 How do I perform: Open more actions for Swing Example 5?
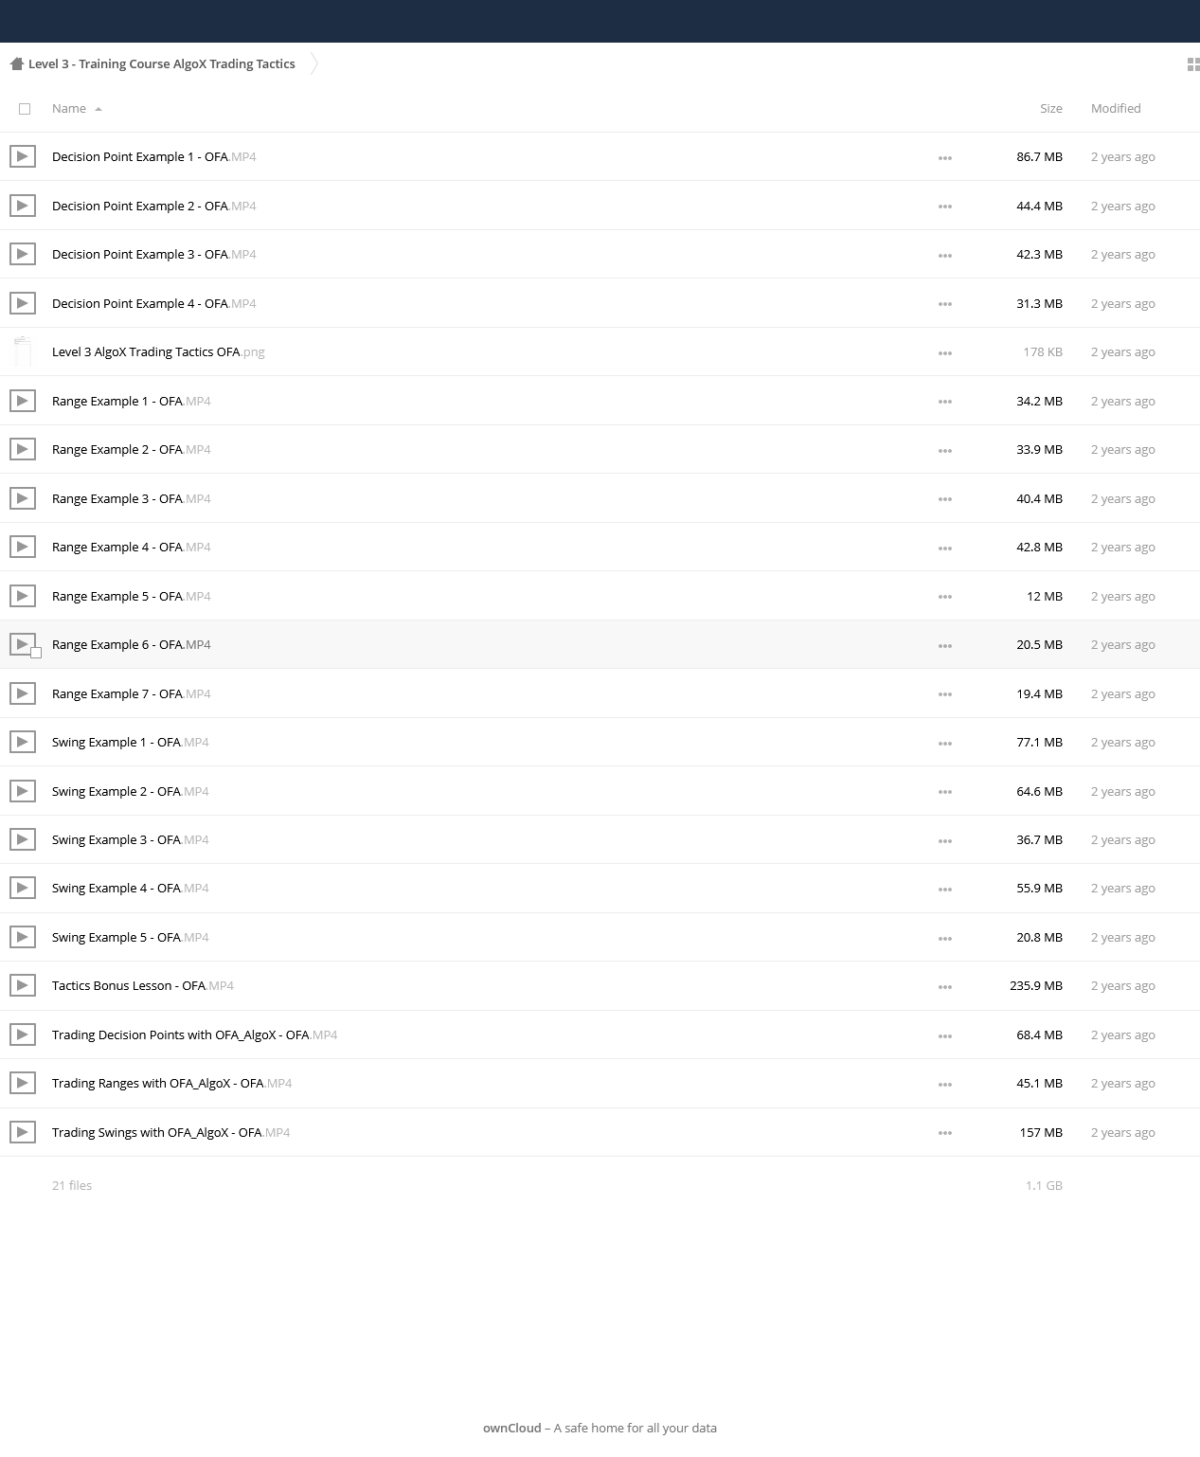point(945,938)
